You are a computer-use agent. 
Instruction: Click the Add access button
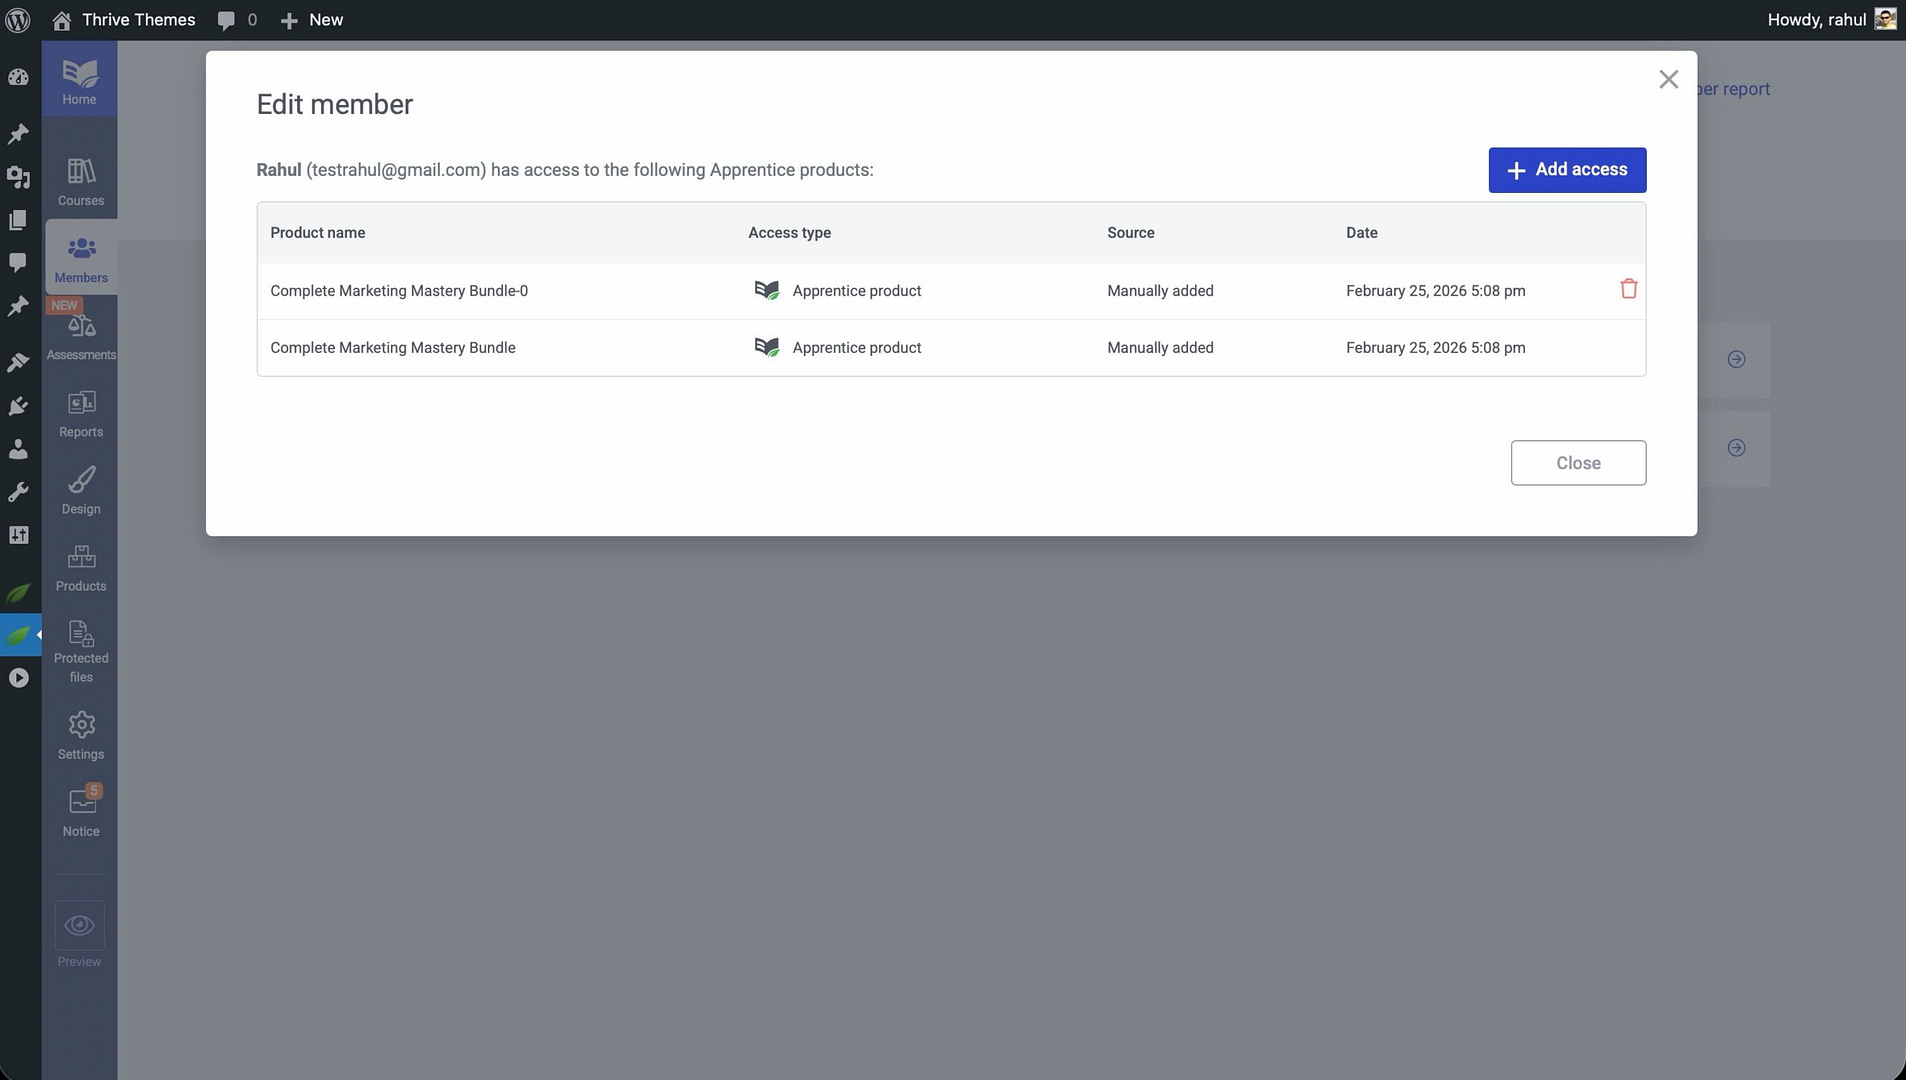tap(1566, 170)
